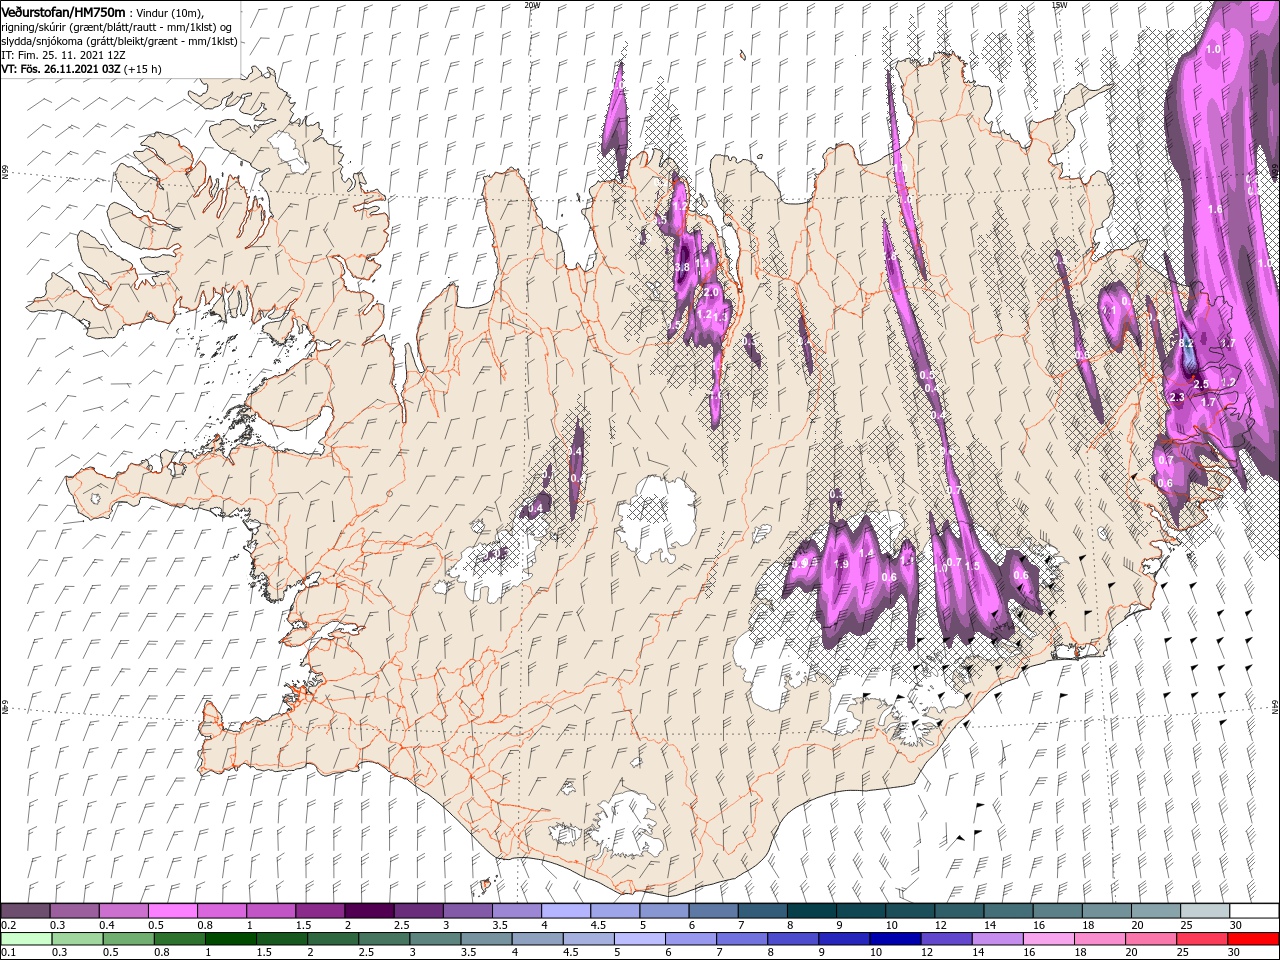Screen dimensions: 1280x960
Task: Click the '20W' longitude label at top
Action: point(531,5)
